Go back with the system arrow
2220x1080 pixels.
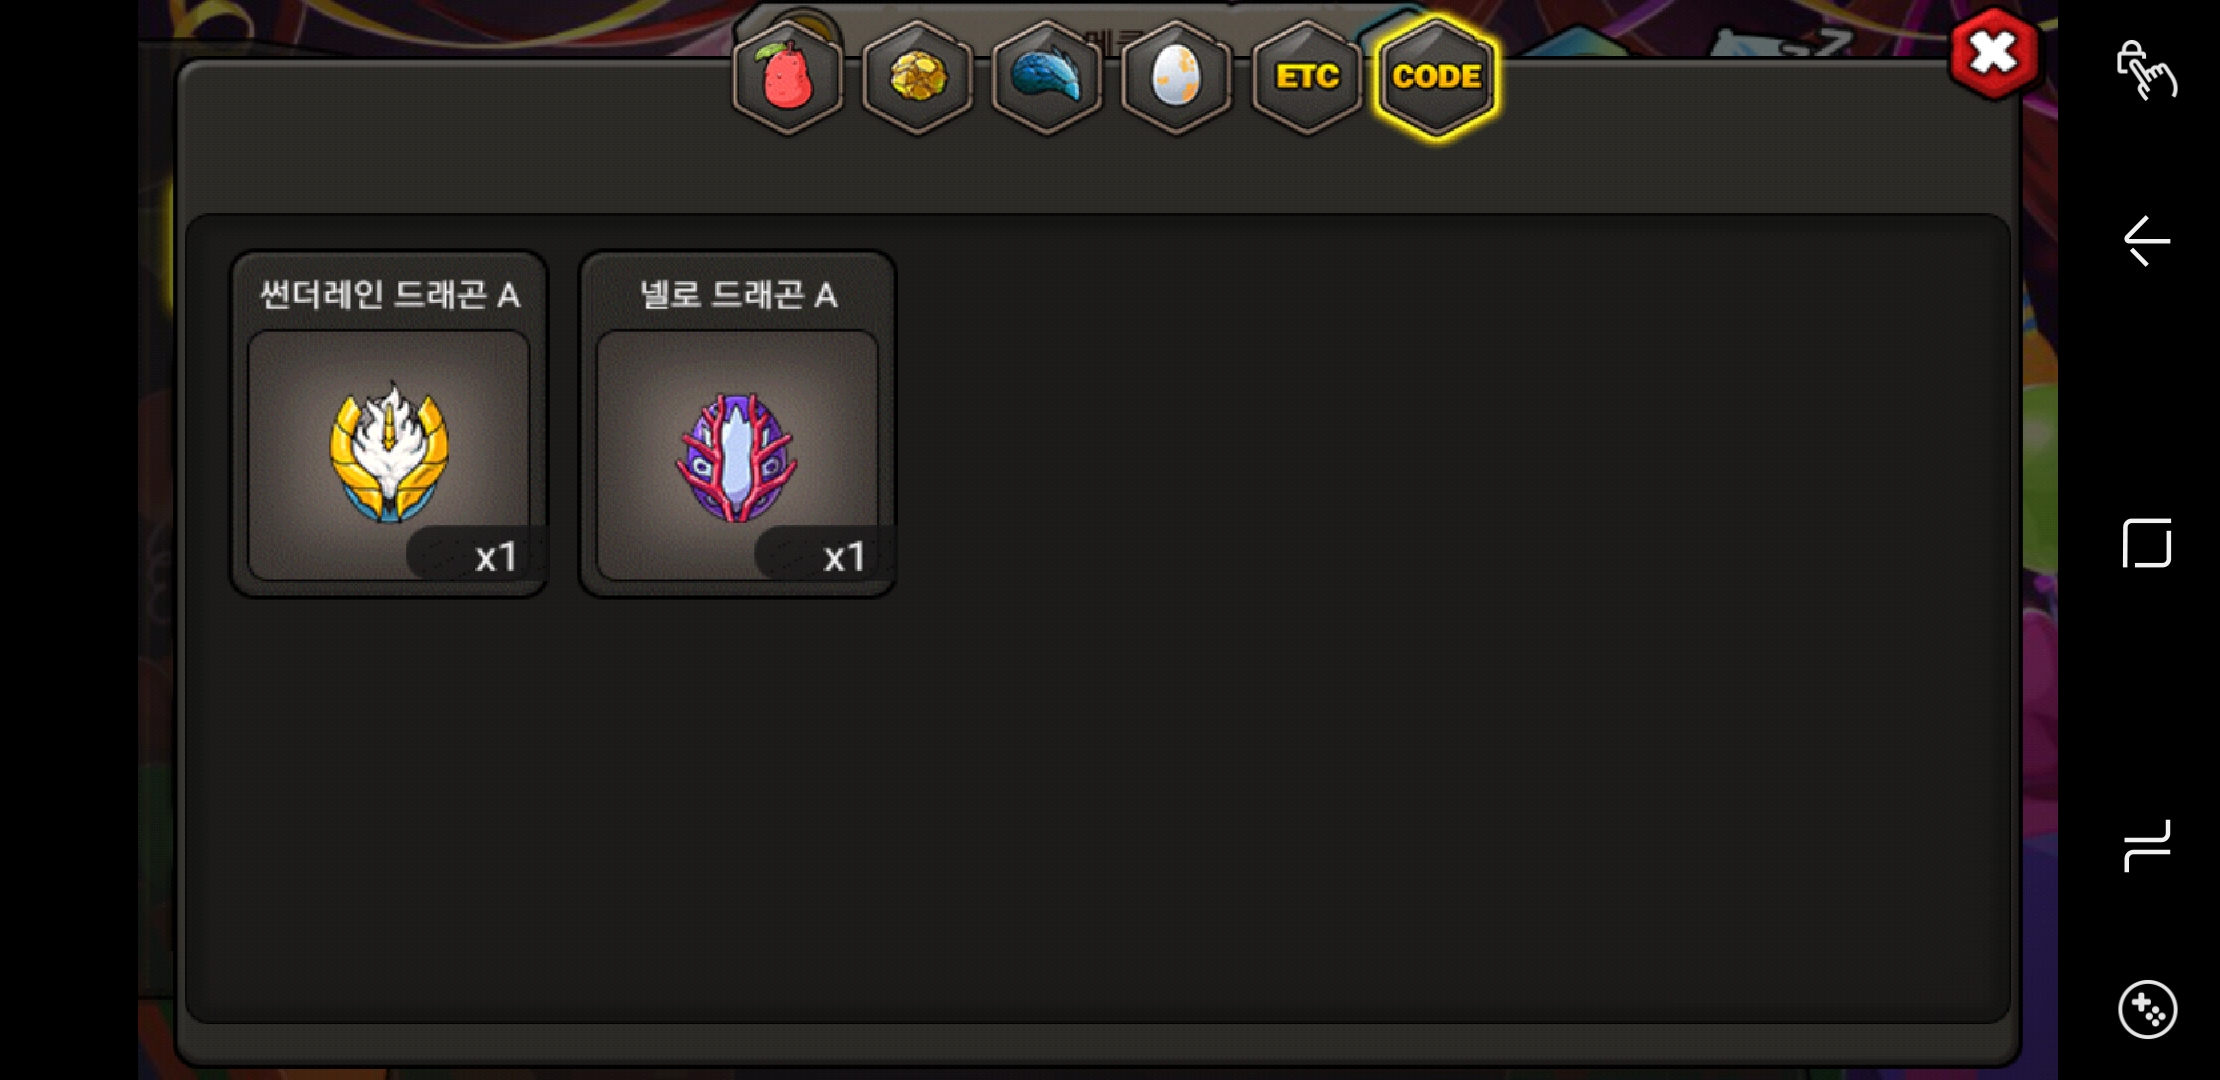(2146, 241)
